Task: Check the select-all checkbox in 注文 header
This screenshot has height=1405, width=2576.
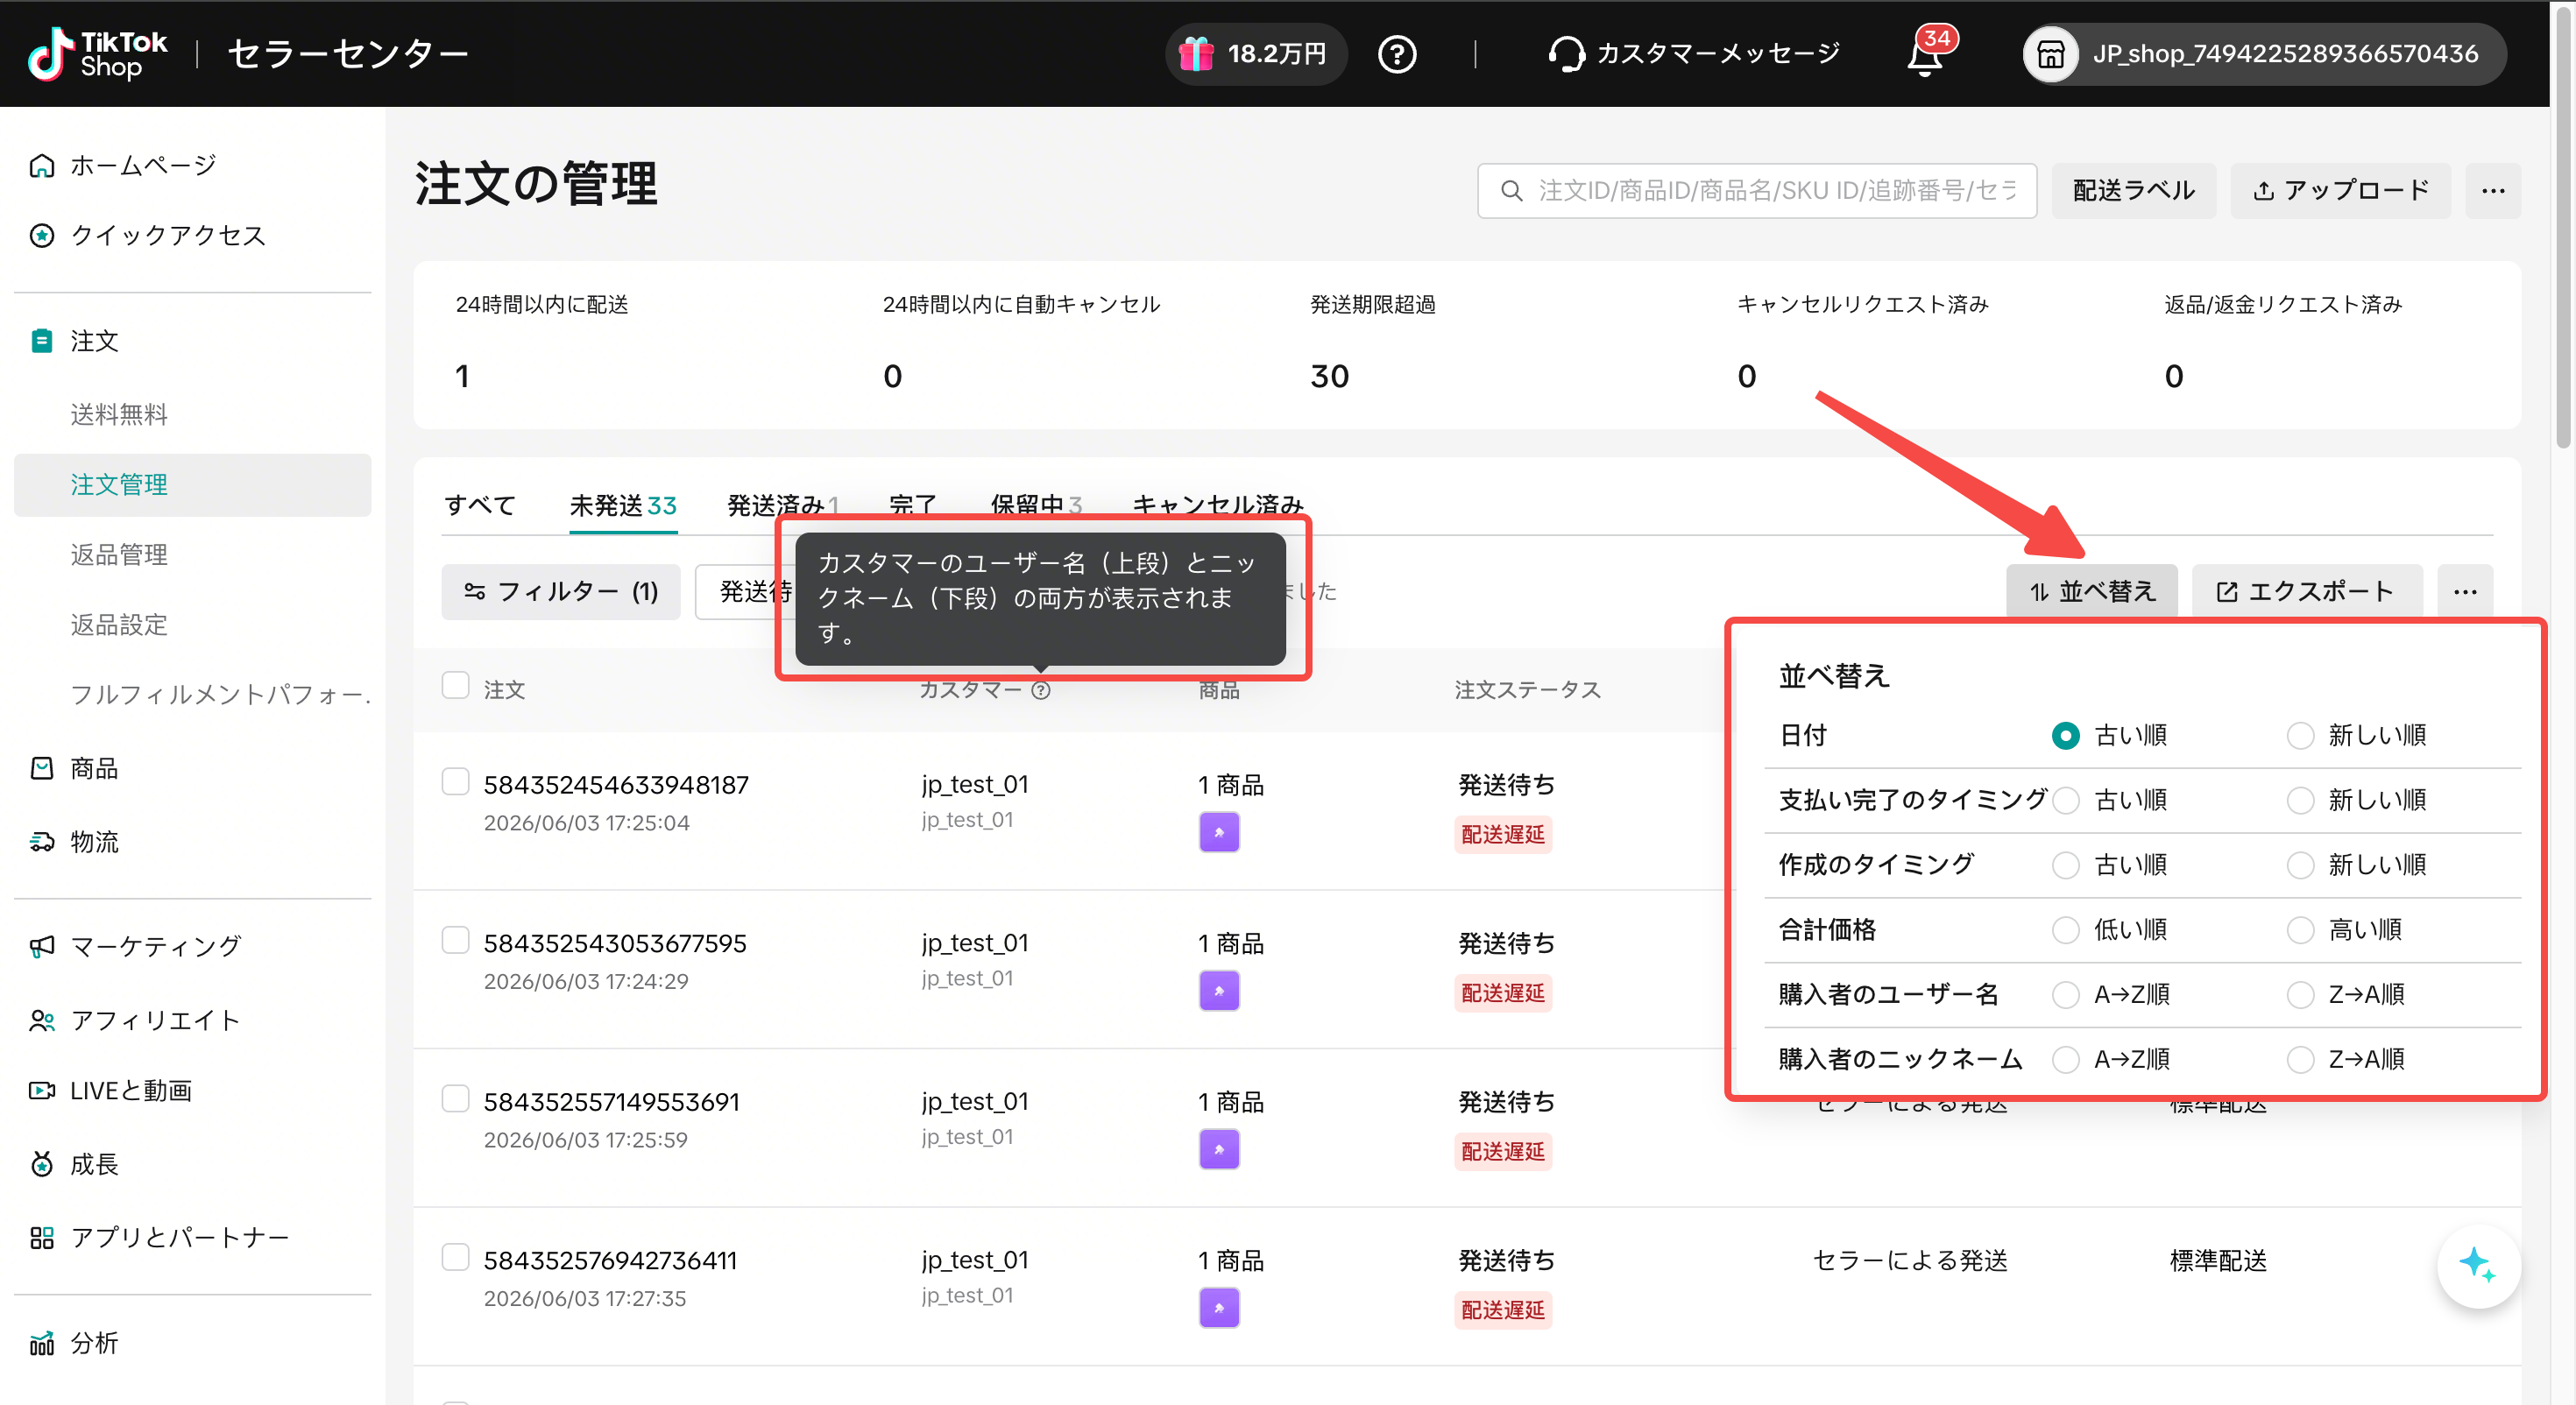Action: coord(456,686)
